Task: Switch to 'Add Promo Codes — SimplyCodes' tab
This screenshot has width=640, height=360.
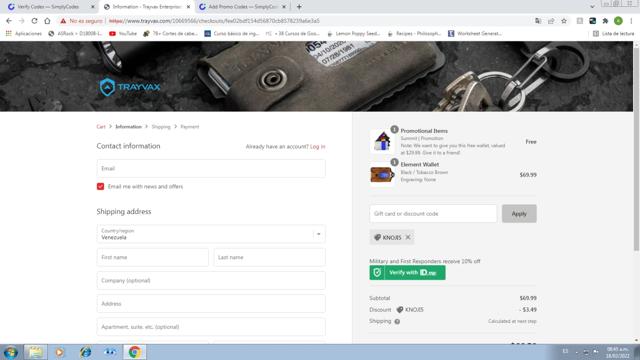Action: pos(242,7)
